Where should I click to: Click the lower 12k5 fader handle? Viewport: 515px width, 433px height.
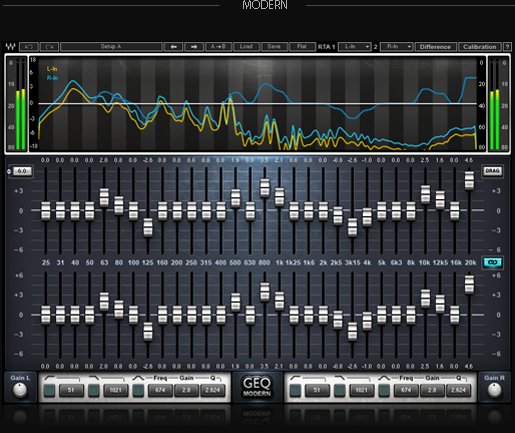point(440,304)
